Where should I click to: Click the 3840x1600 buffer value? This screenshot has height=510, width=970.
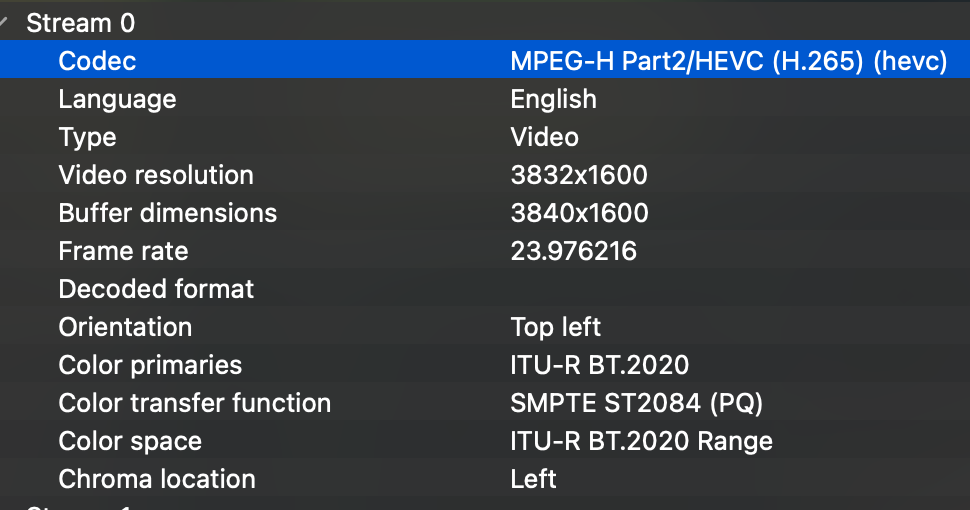tap(579, 213)
